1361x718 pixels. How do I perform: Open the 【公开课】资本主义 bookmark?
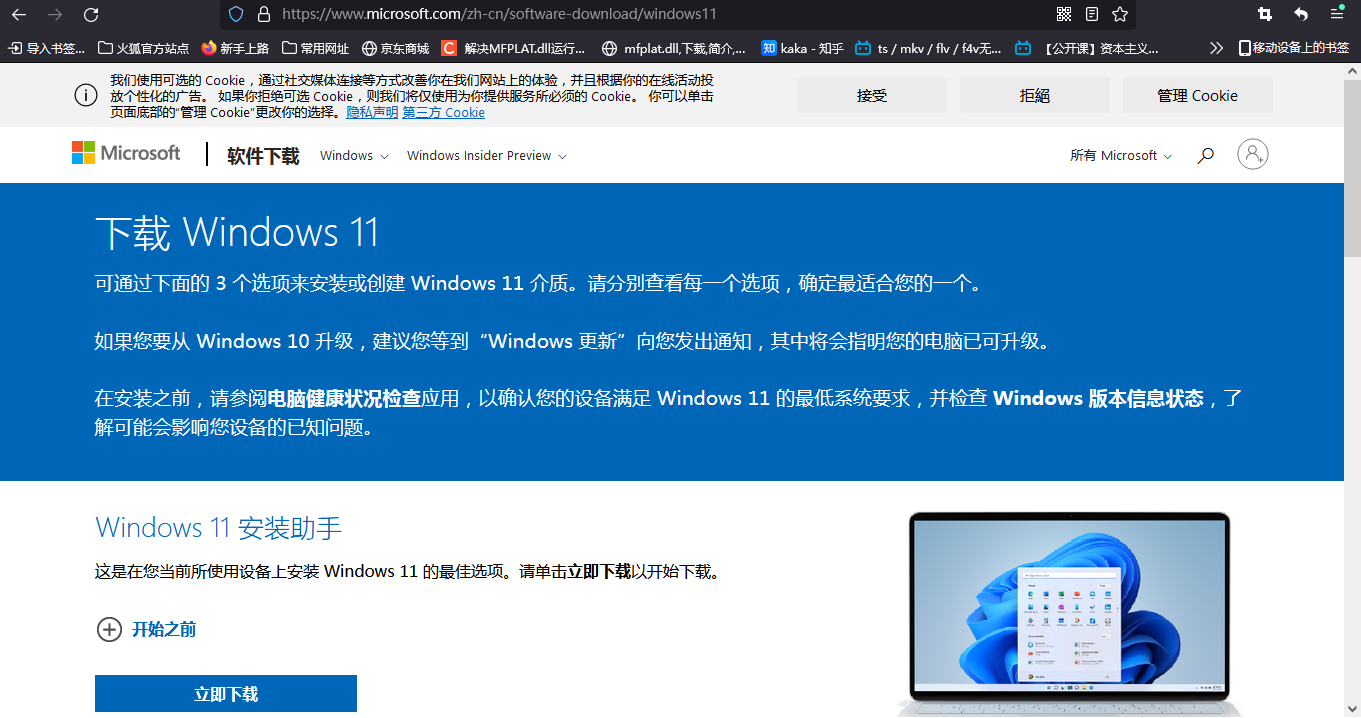pos(1087,47)
